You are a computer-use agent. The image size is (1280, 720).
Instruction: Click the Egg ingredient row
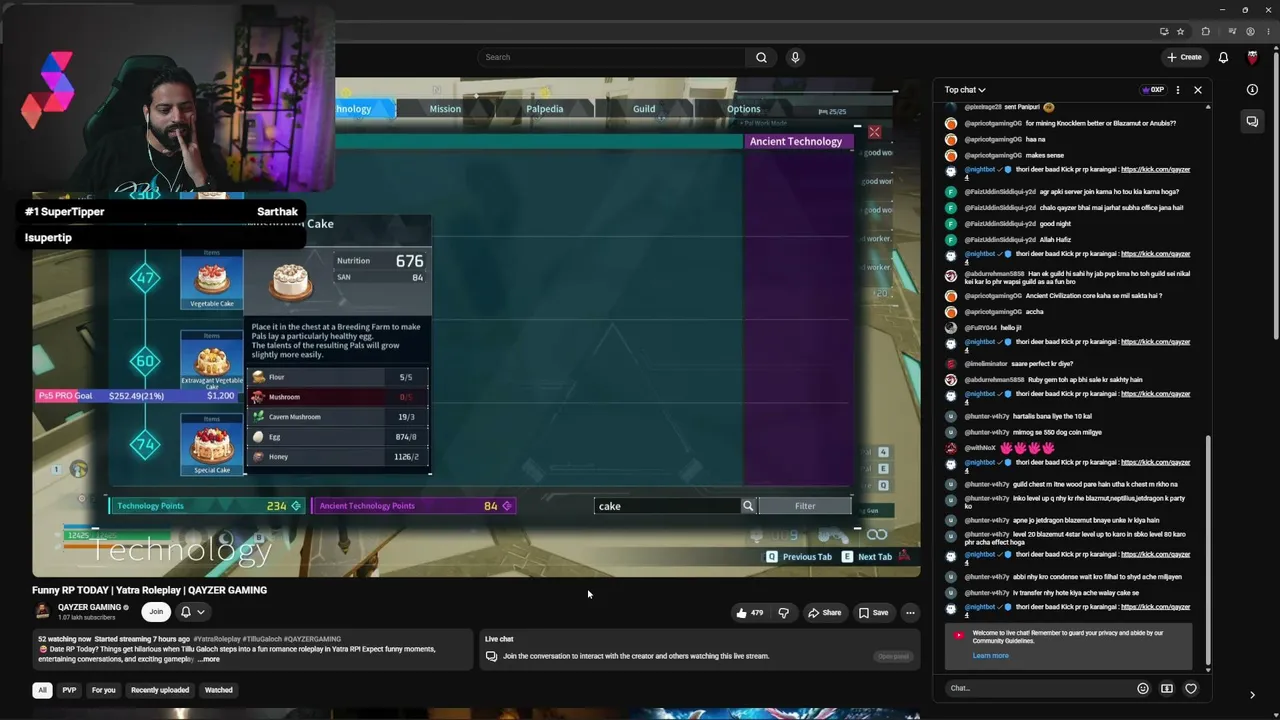pyautogui.click(x=338, y=437)
